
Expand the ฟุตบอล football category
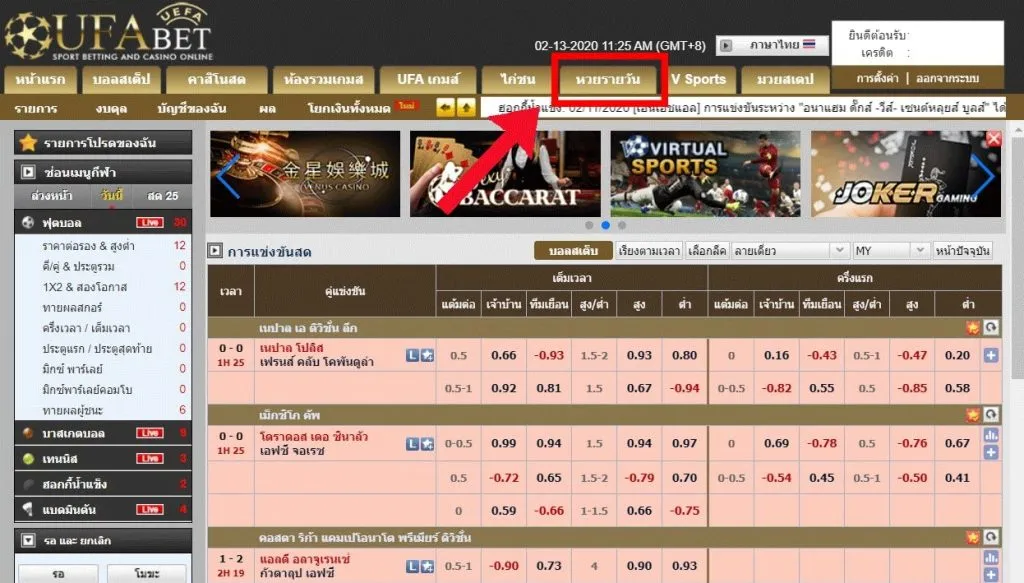click(103, 223)
